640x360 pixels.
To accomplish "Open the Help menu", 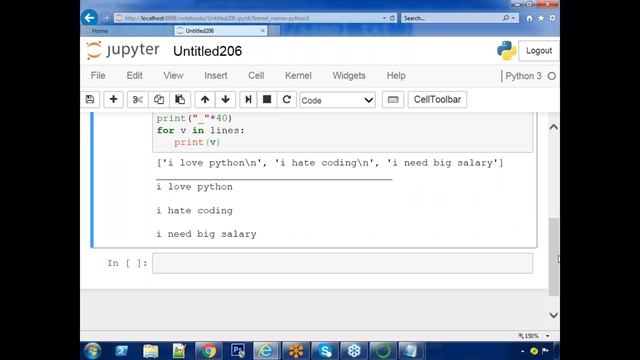I will pos(396,76).
